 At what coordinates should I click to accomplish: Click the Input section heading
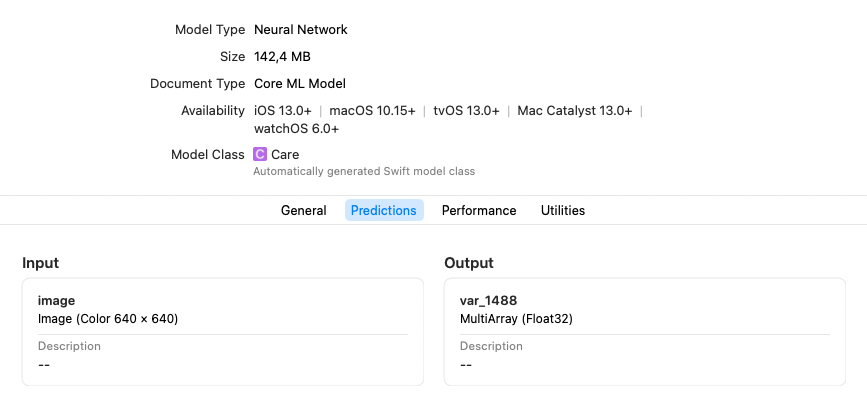40,263
